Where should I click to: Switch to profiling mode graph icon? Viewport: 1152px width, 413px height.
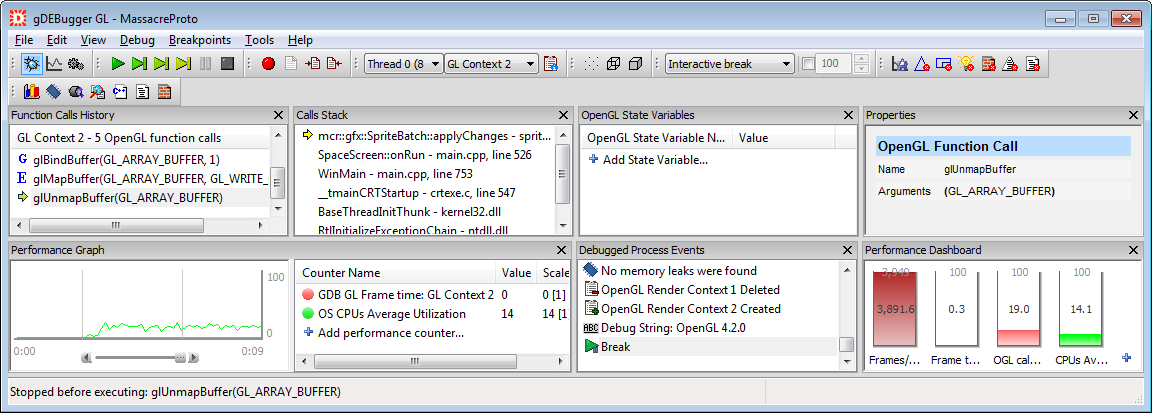[54, 64]
